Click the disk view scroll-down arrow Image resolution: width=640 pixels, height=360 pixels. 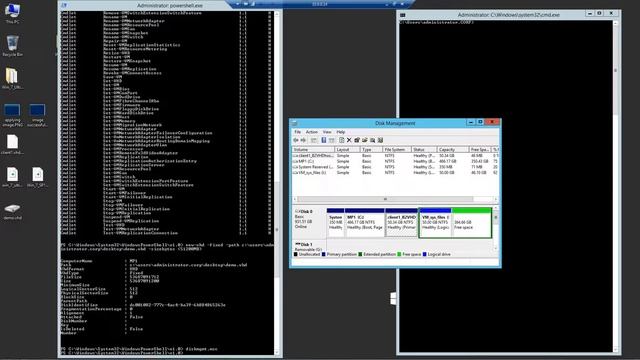coord(496,248)
